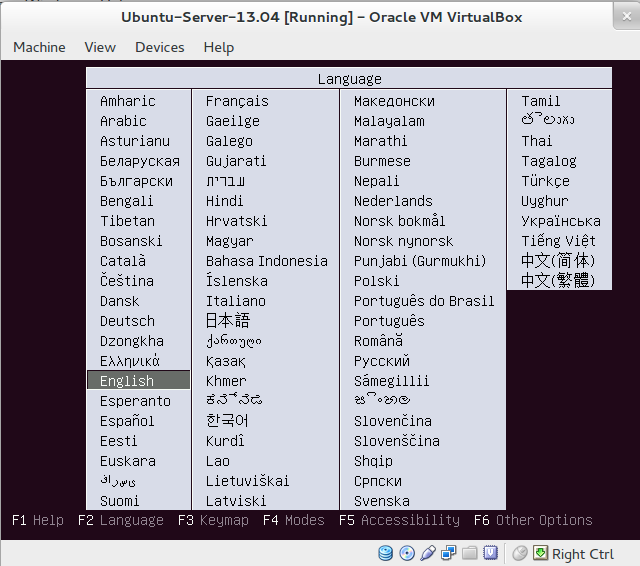Select Gujarati language

point(236,161)
